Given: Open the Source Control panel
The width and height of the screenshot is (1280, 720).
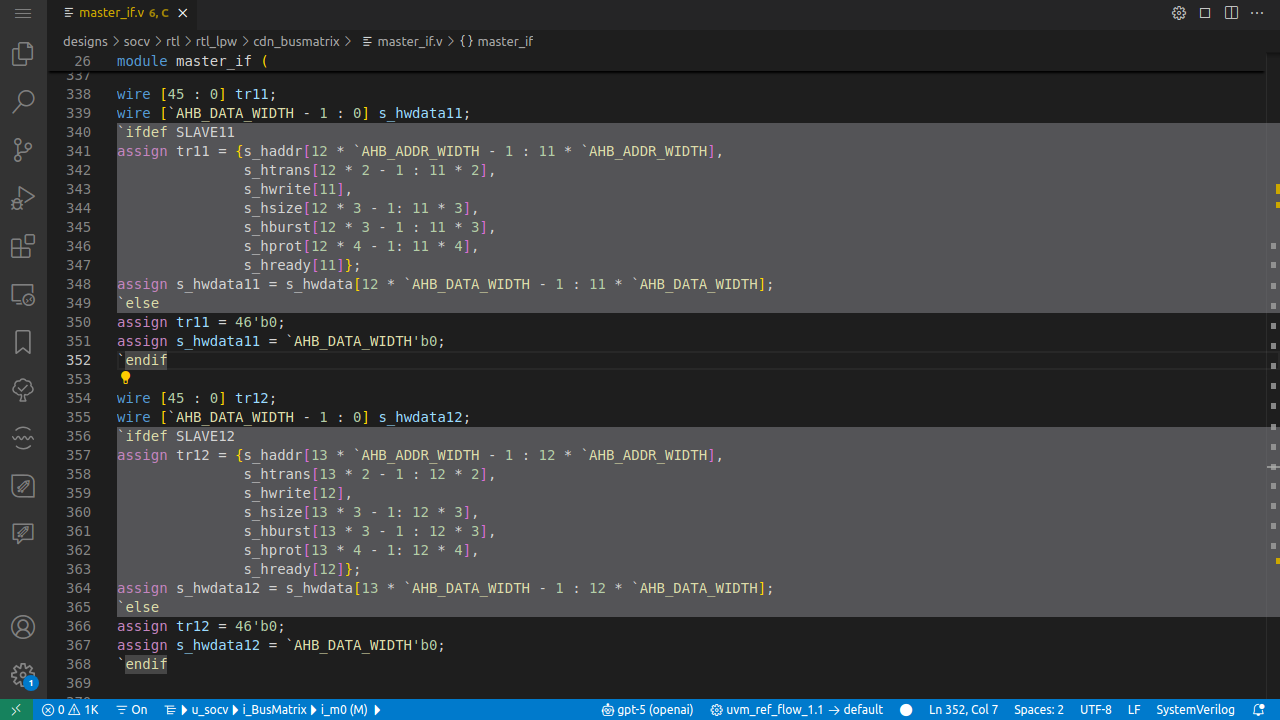Looking at the screenshot, I should click(22, 149).
